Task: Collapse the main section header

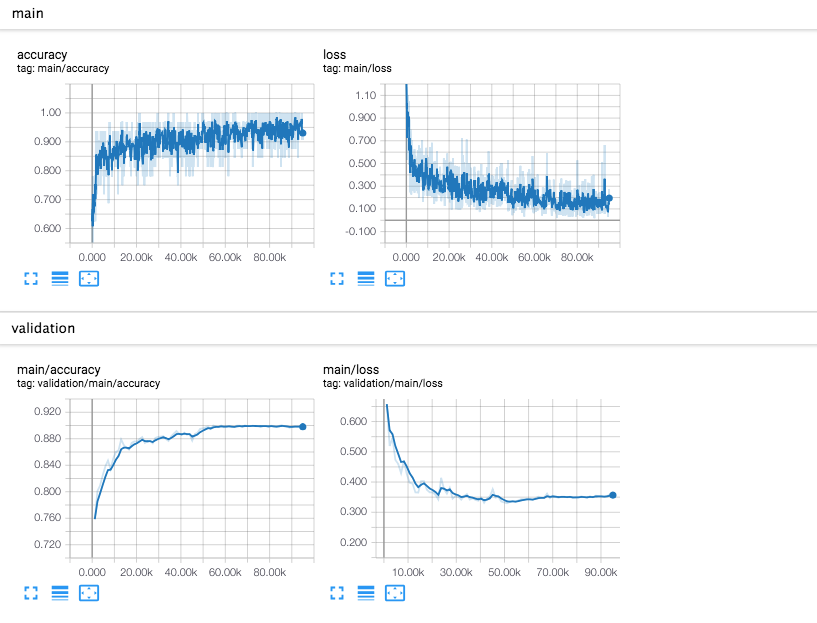Action: pyautogui.click(x=27, y=13)
